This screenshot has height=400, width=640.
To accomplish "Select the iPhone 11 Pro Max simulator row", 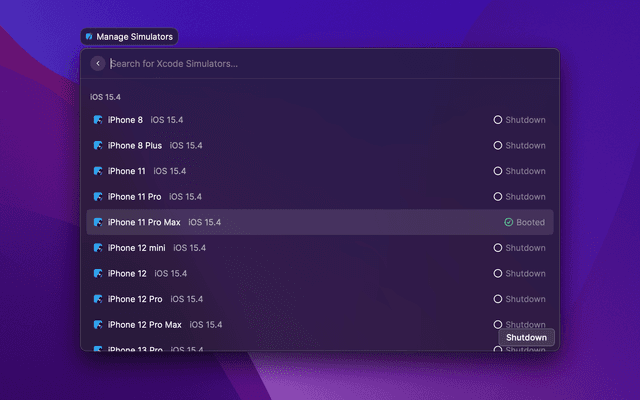I will pyautogui.click(x=320, y=222).
